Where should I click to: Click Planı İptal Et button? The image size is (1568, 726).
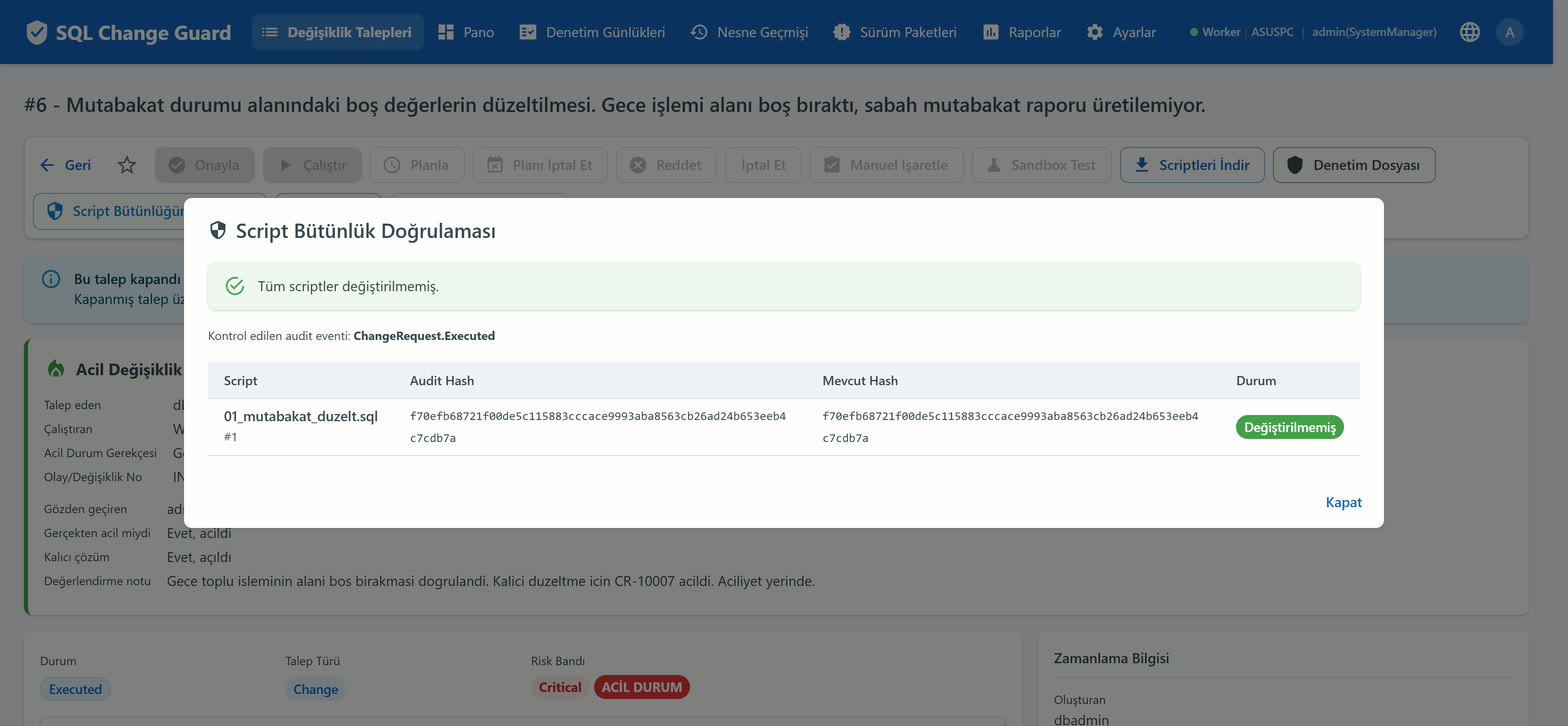tap(540, 165)
